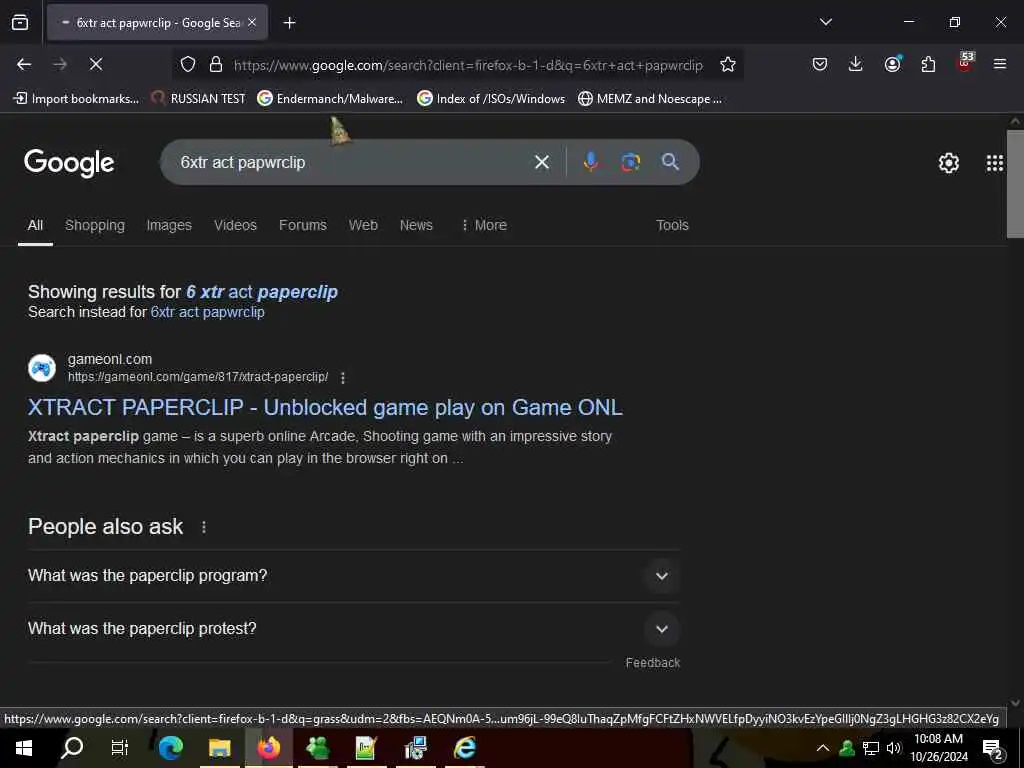
Task: Open notification center with 2 badge
Action: pos(993,750)
